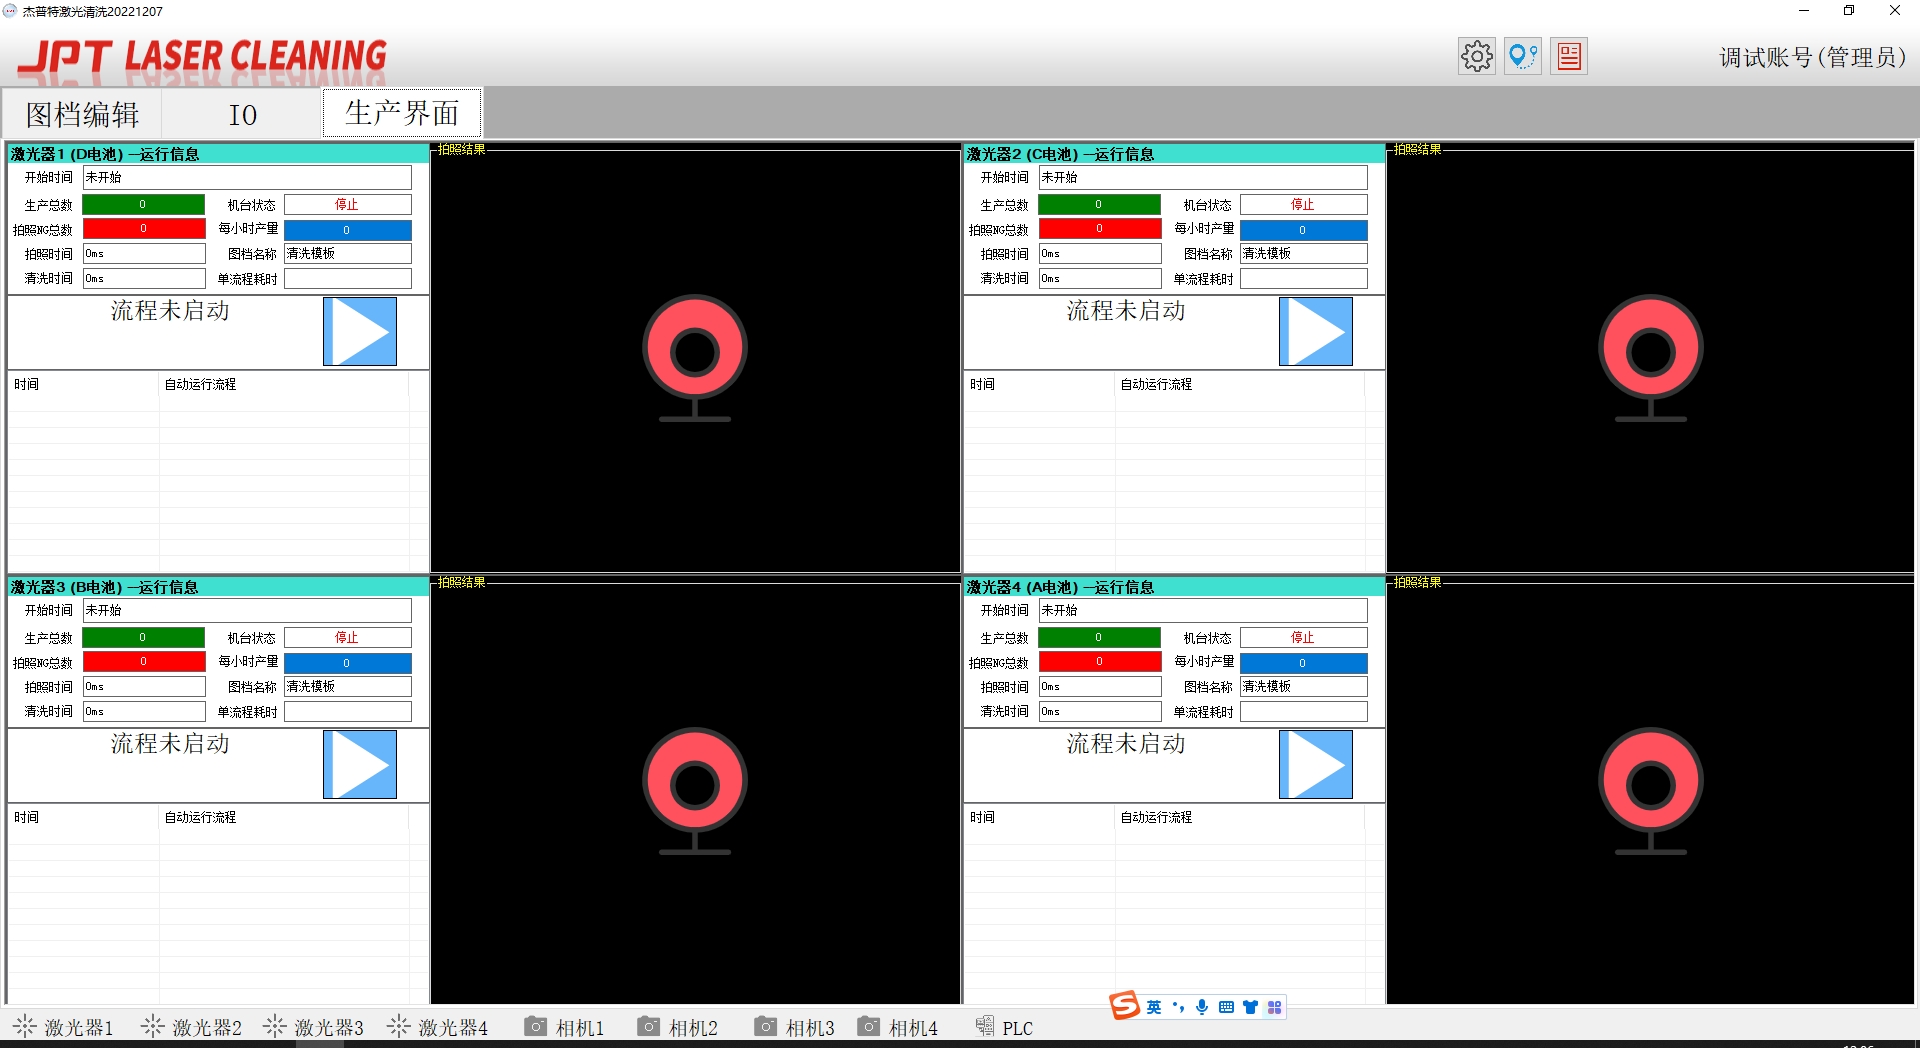Click the 相机1 camera status icon
This screenshot has height=1048, width=1920.
coord(536,1027)
